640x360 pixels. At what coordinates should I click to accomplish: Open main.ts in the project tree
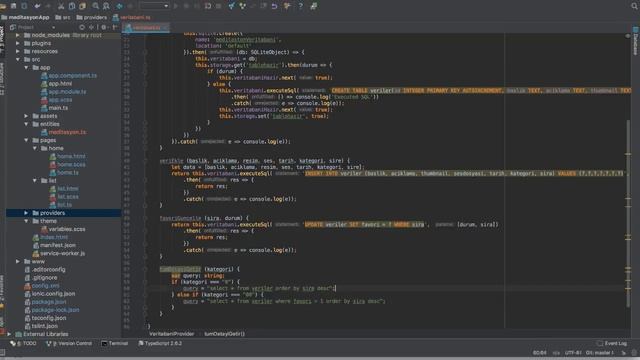[x=58, y=108]
